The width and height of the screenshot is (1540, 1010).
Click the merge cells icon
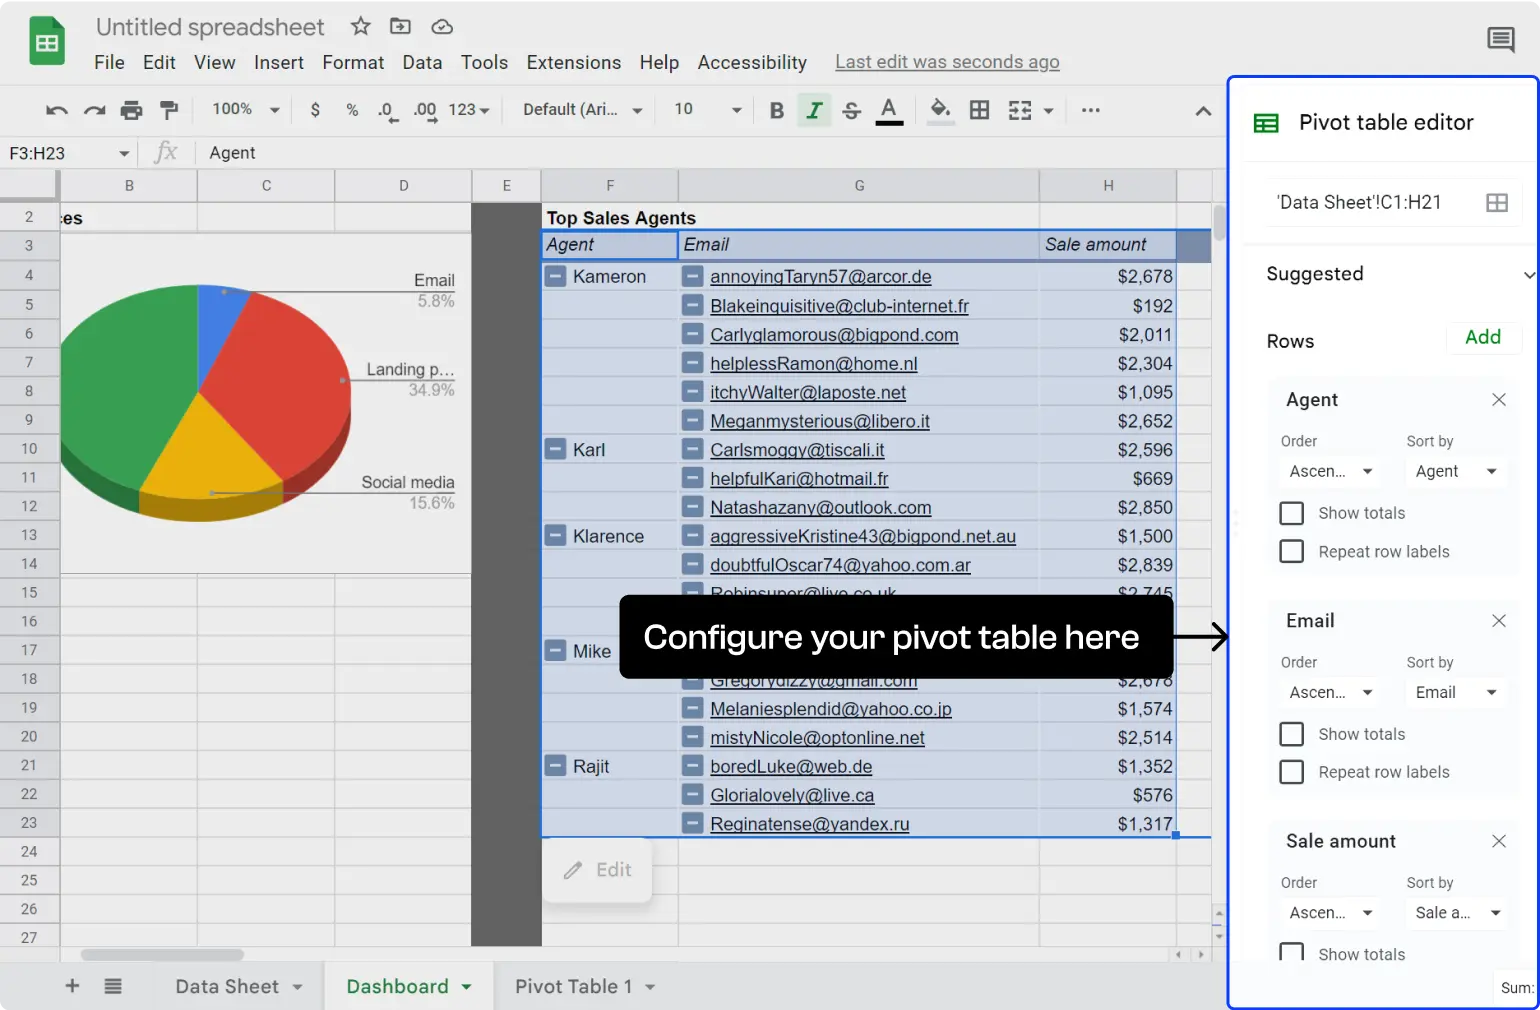(x=1020, y=110)
